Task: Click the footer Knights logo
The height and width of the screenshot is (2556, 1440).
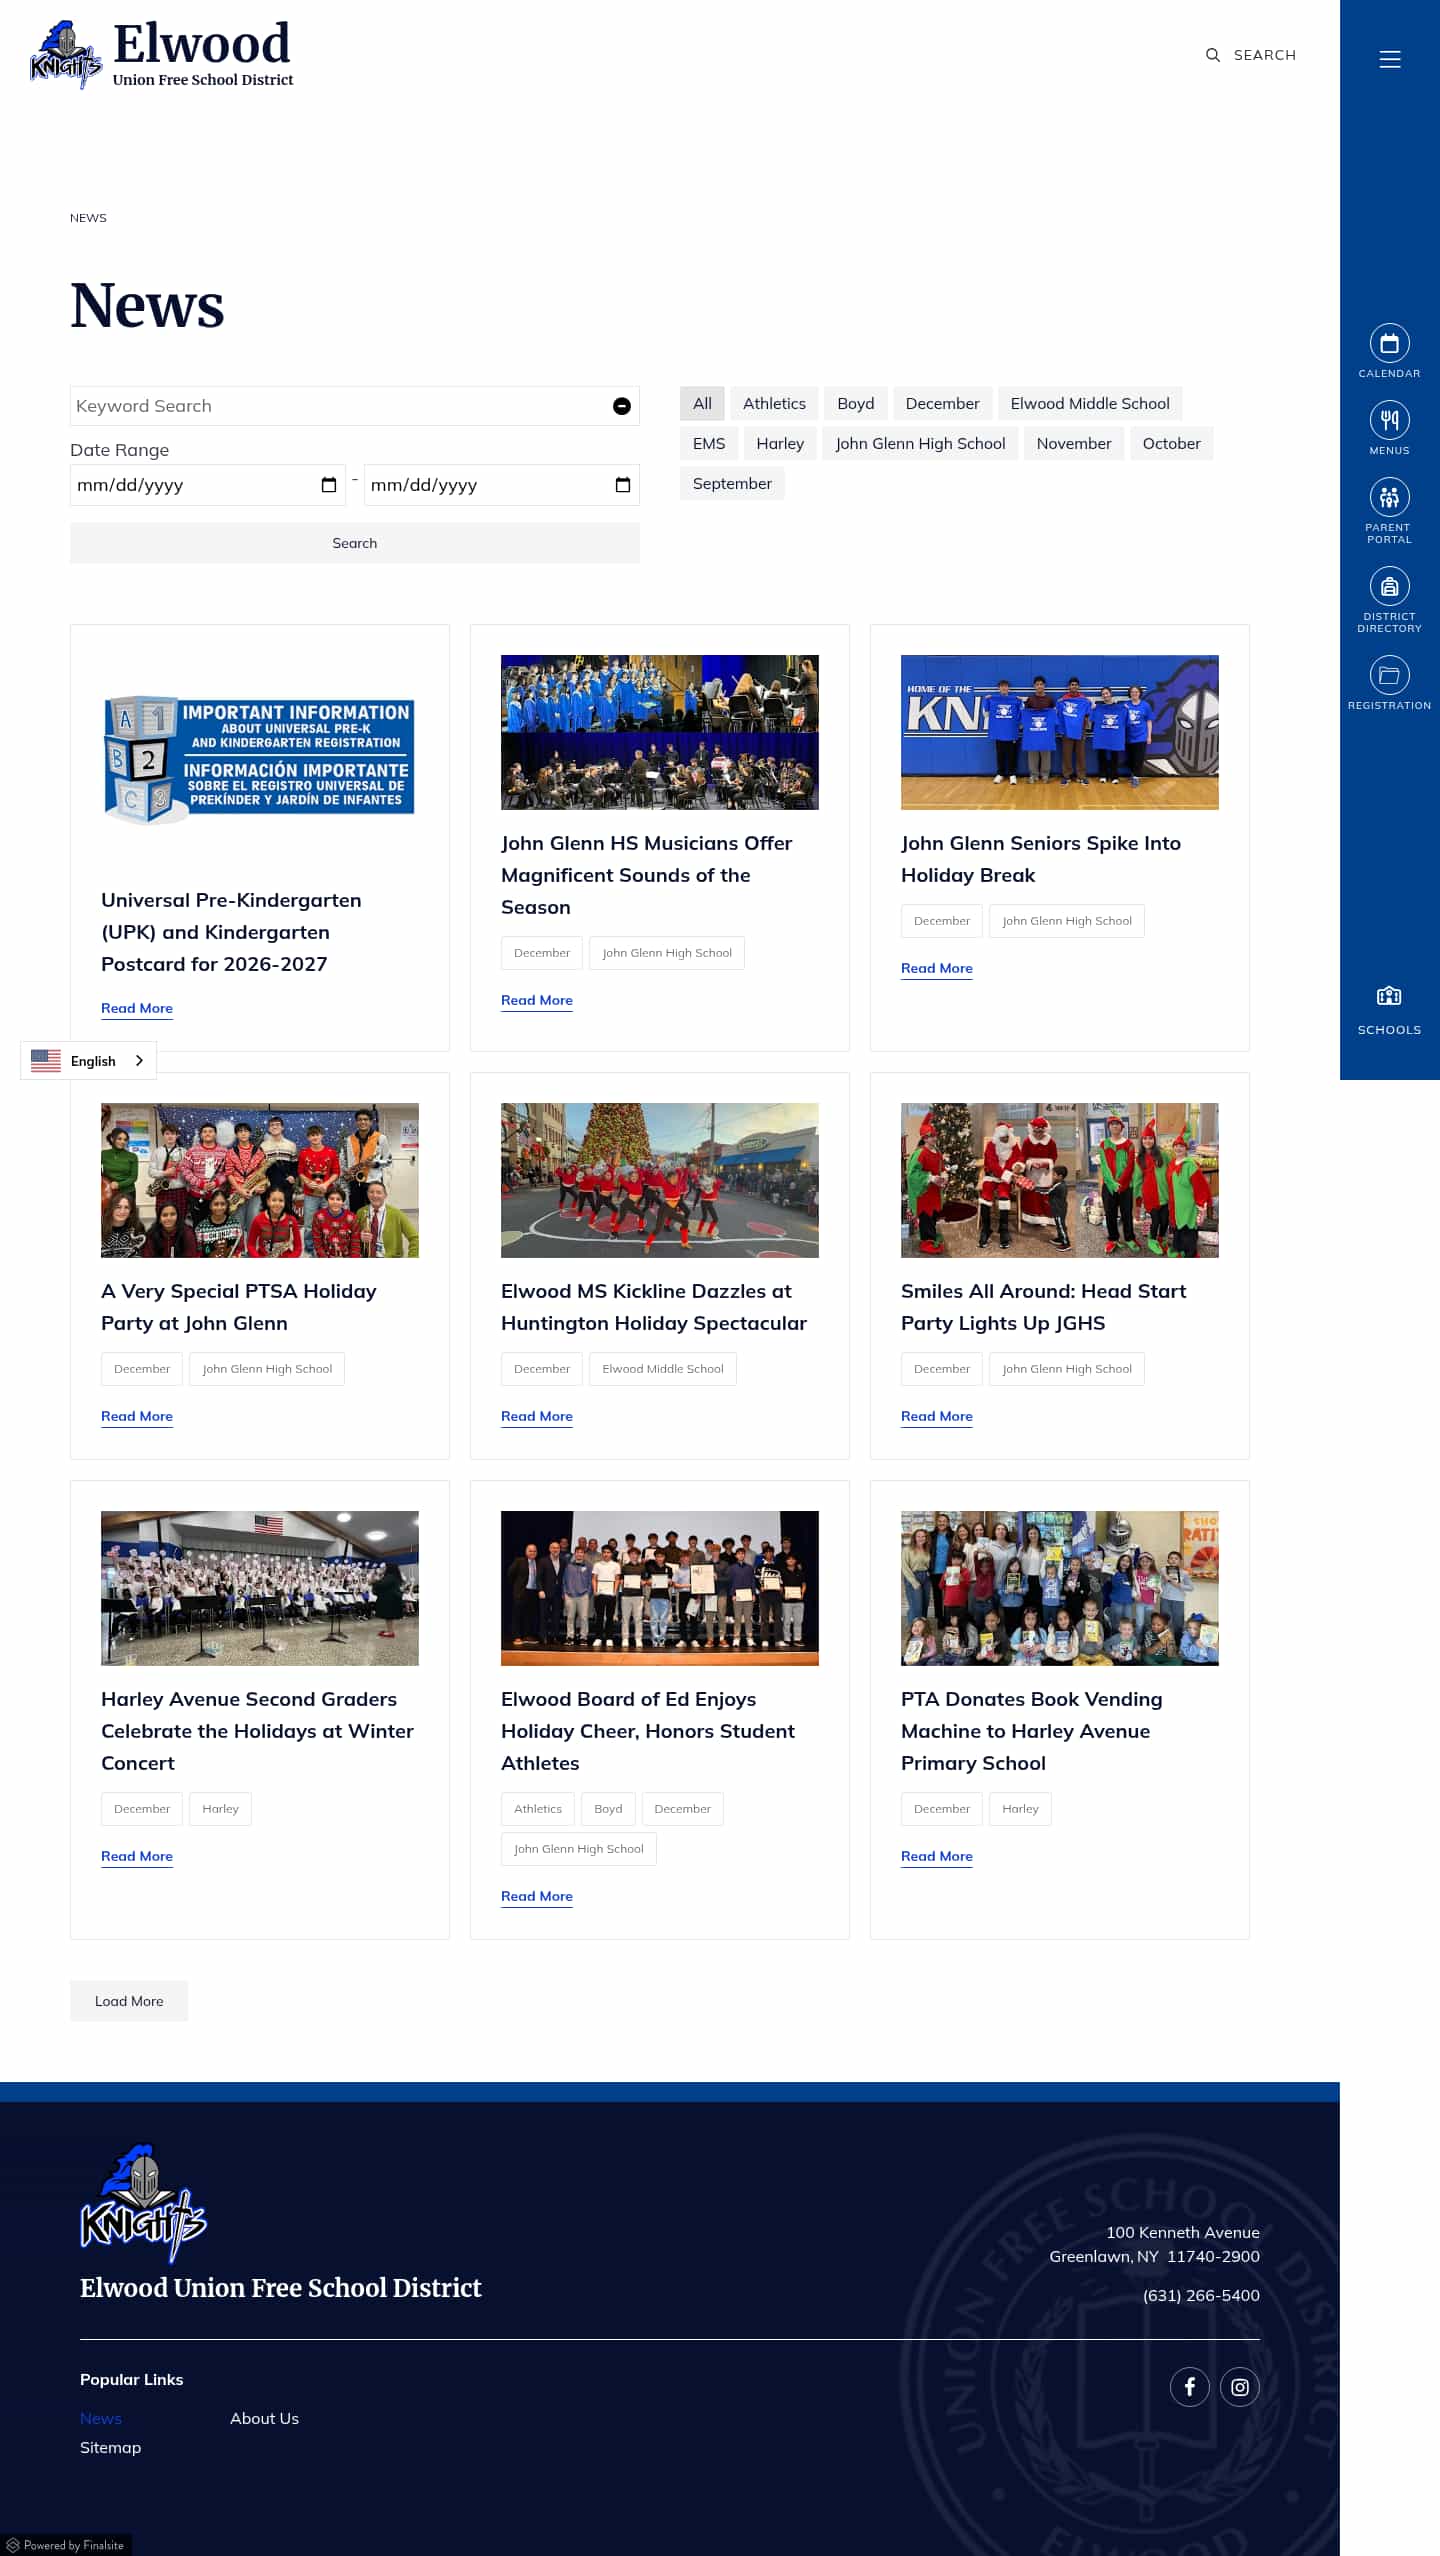Action: click(x=143, y=2202)
